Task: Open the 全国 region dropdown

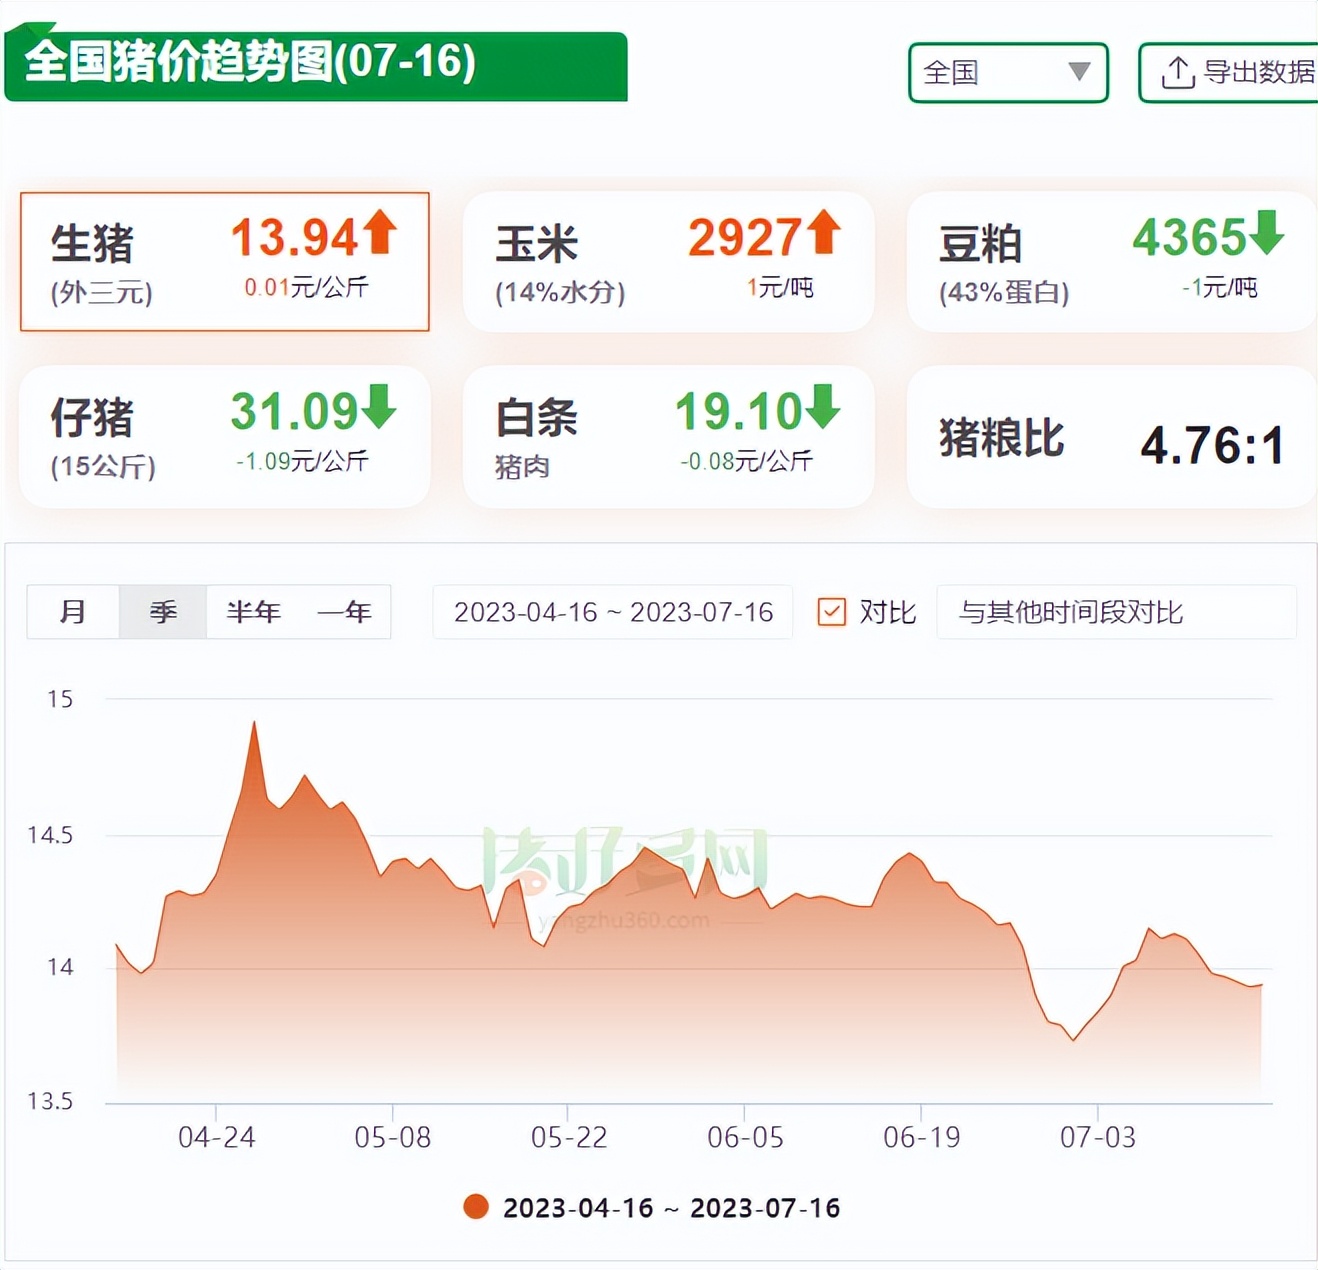Action: (1008, 72)
